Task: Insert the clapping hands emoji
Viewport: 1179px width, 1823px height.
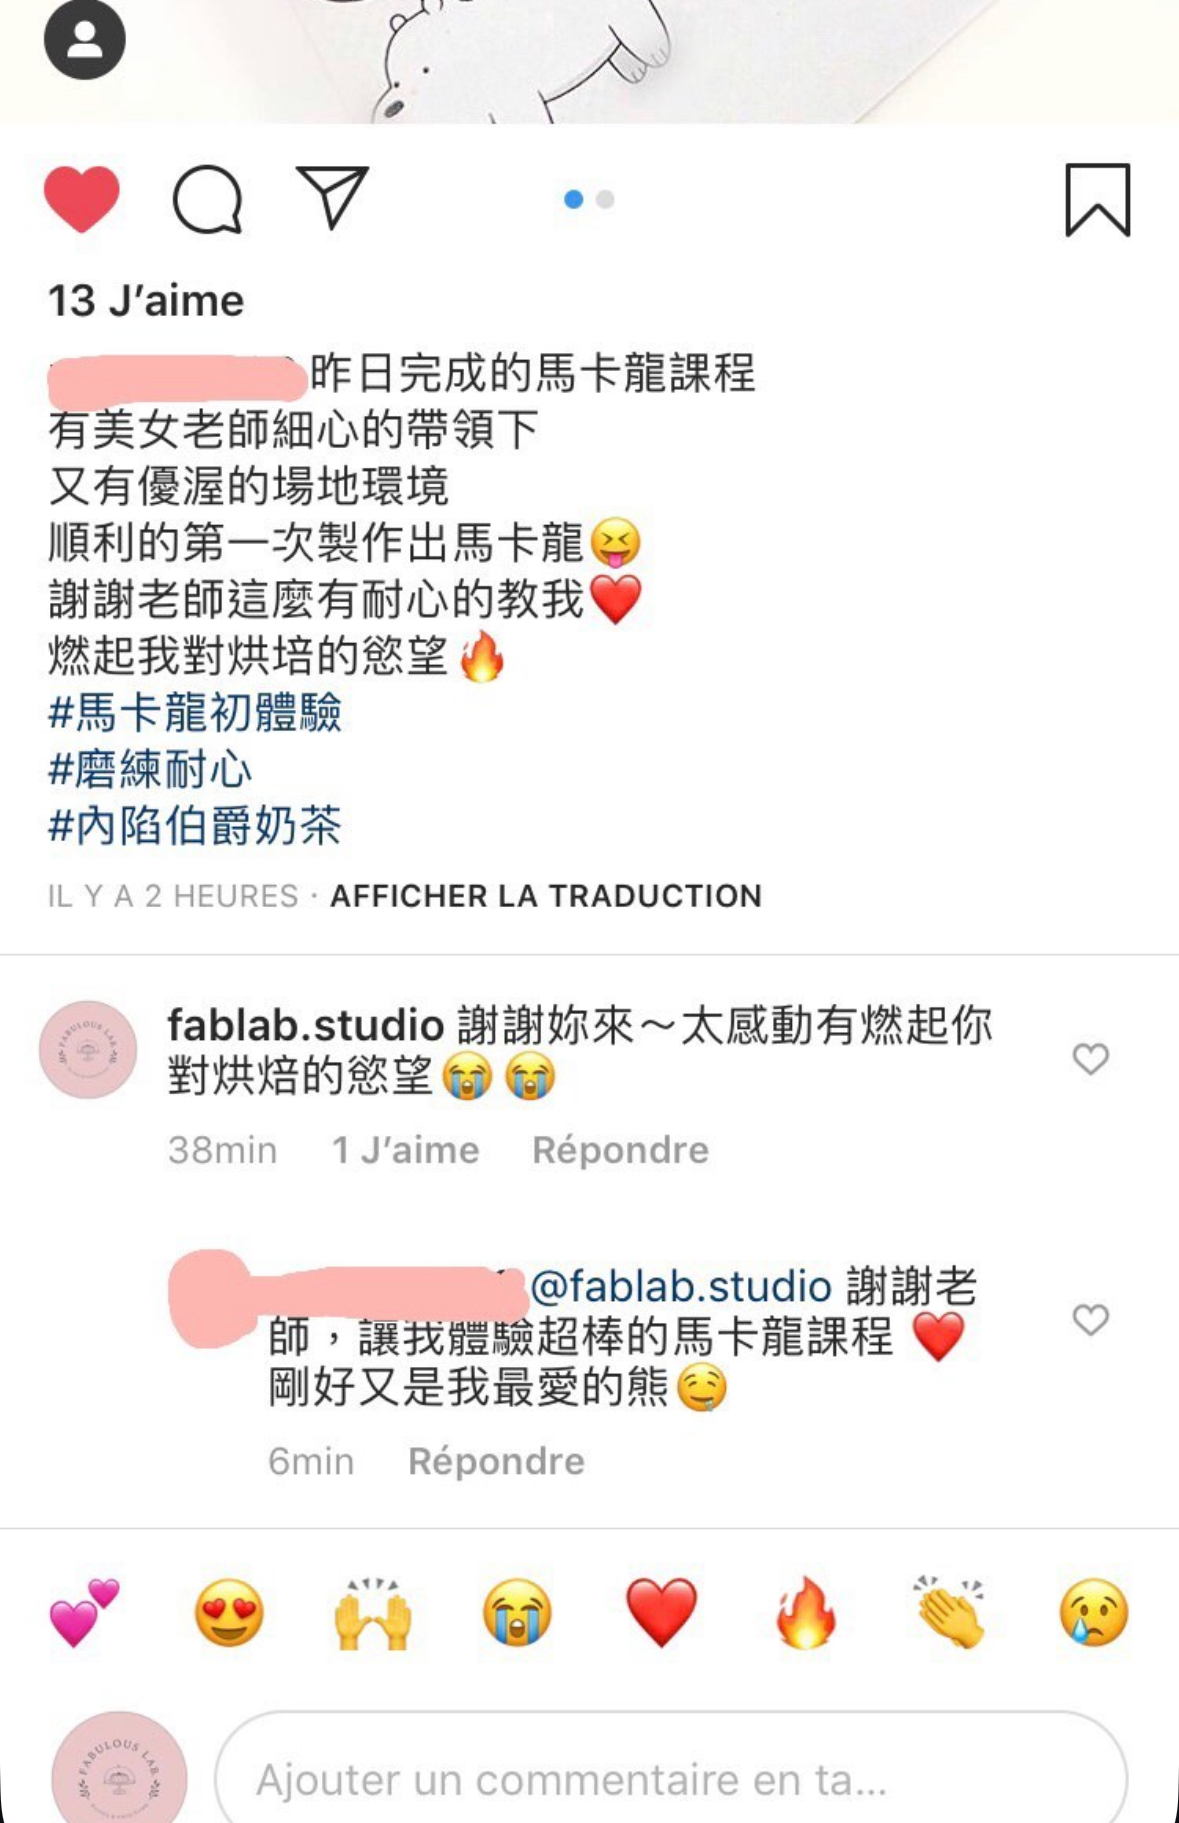Action: click(x=949, y=1612)
